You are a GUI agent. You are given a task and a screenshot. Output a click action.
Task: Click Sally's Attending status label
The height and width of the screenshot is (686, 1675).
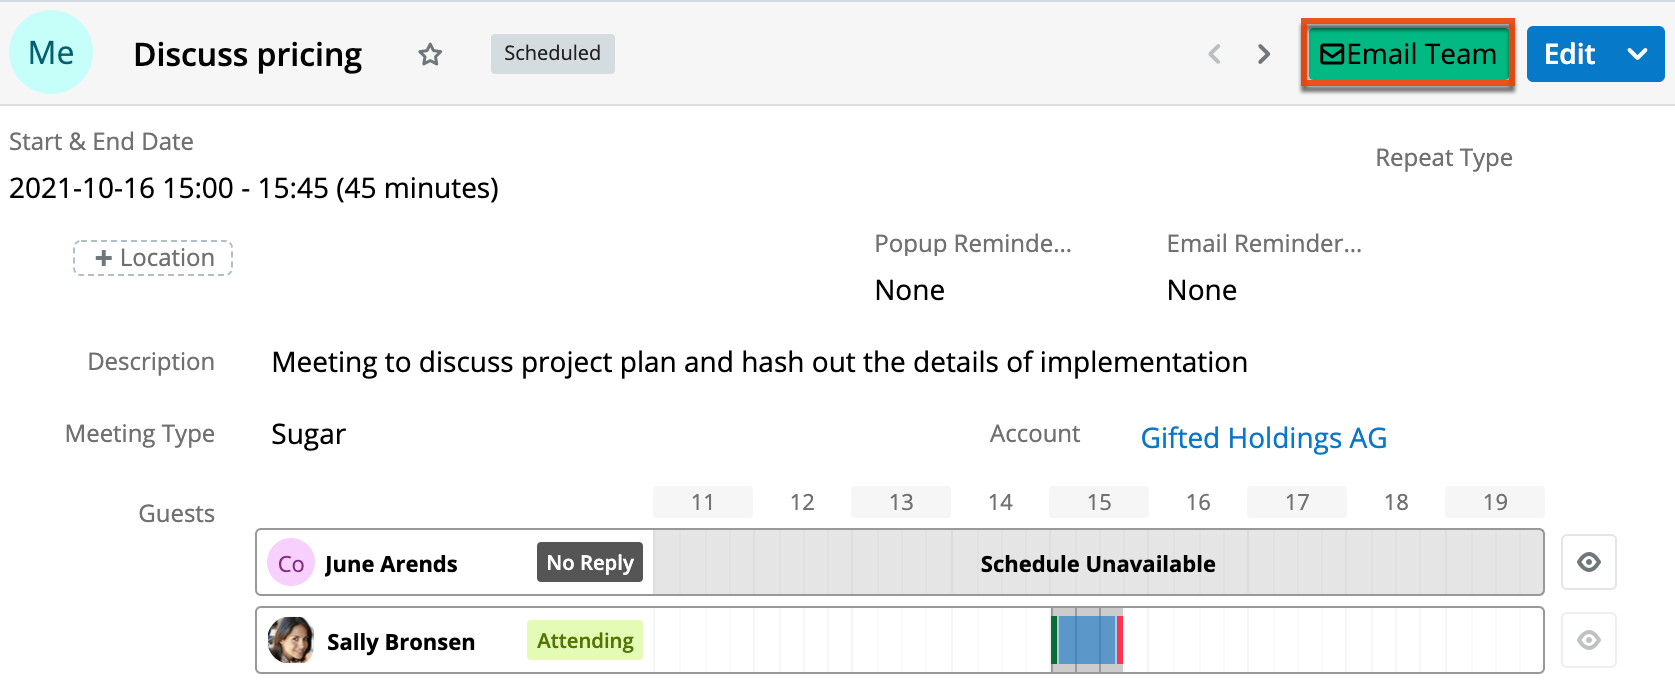(x=585, y=641)
